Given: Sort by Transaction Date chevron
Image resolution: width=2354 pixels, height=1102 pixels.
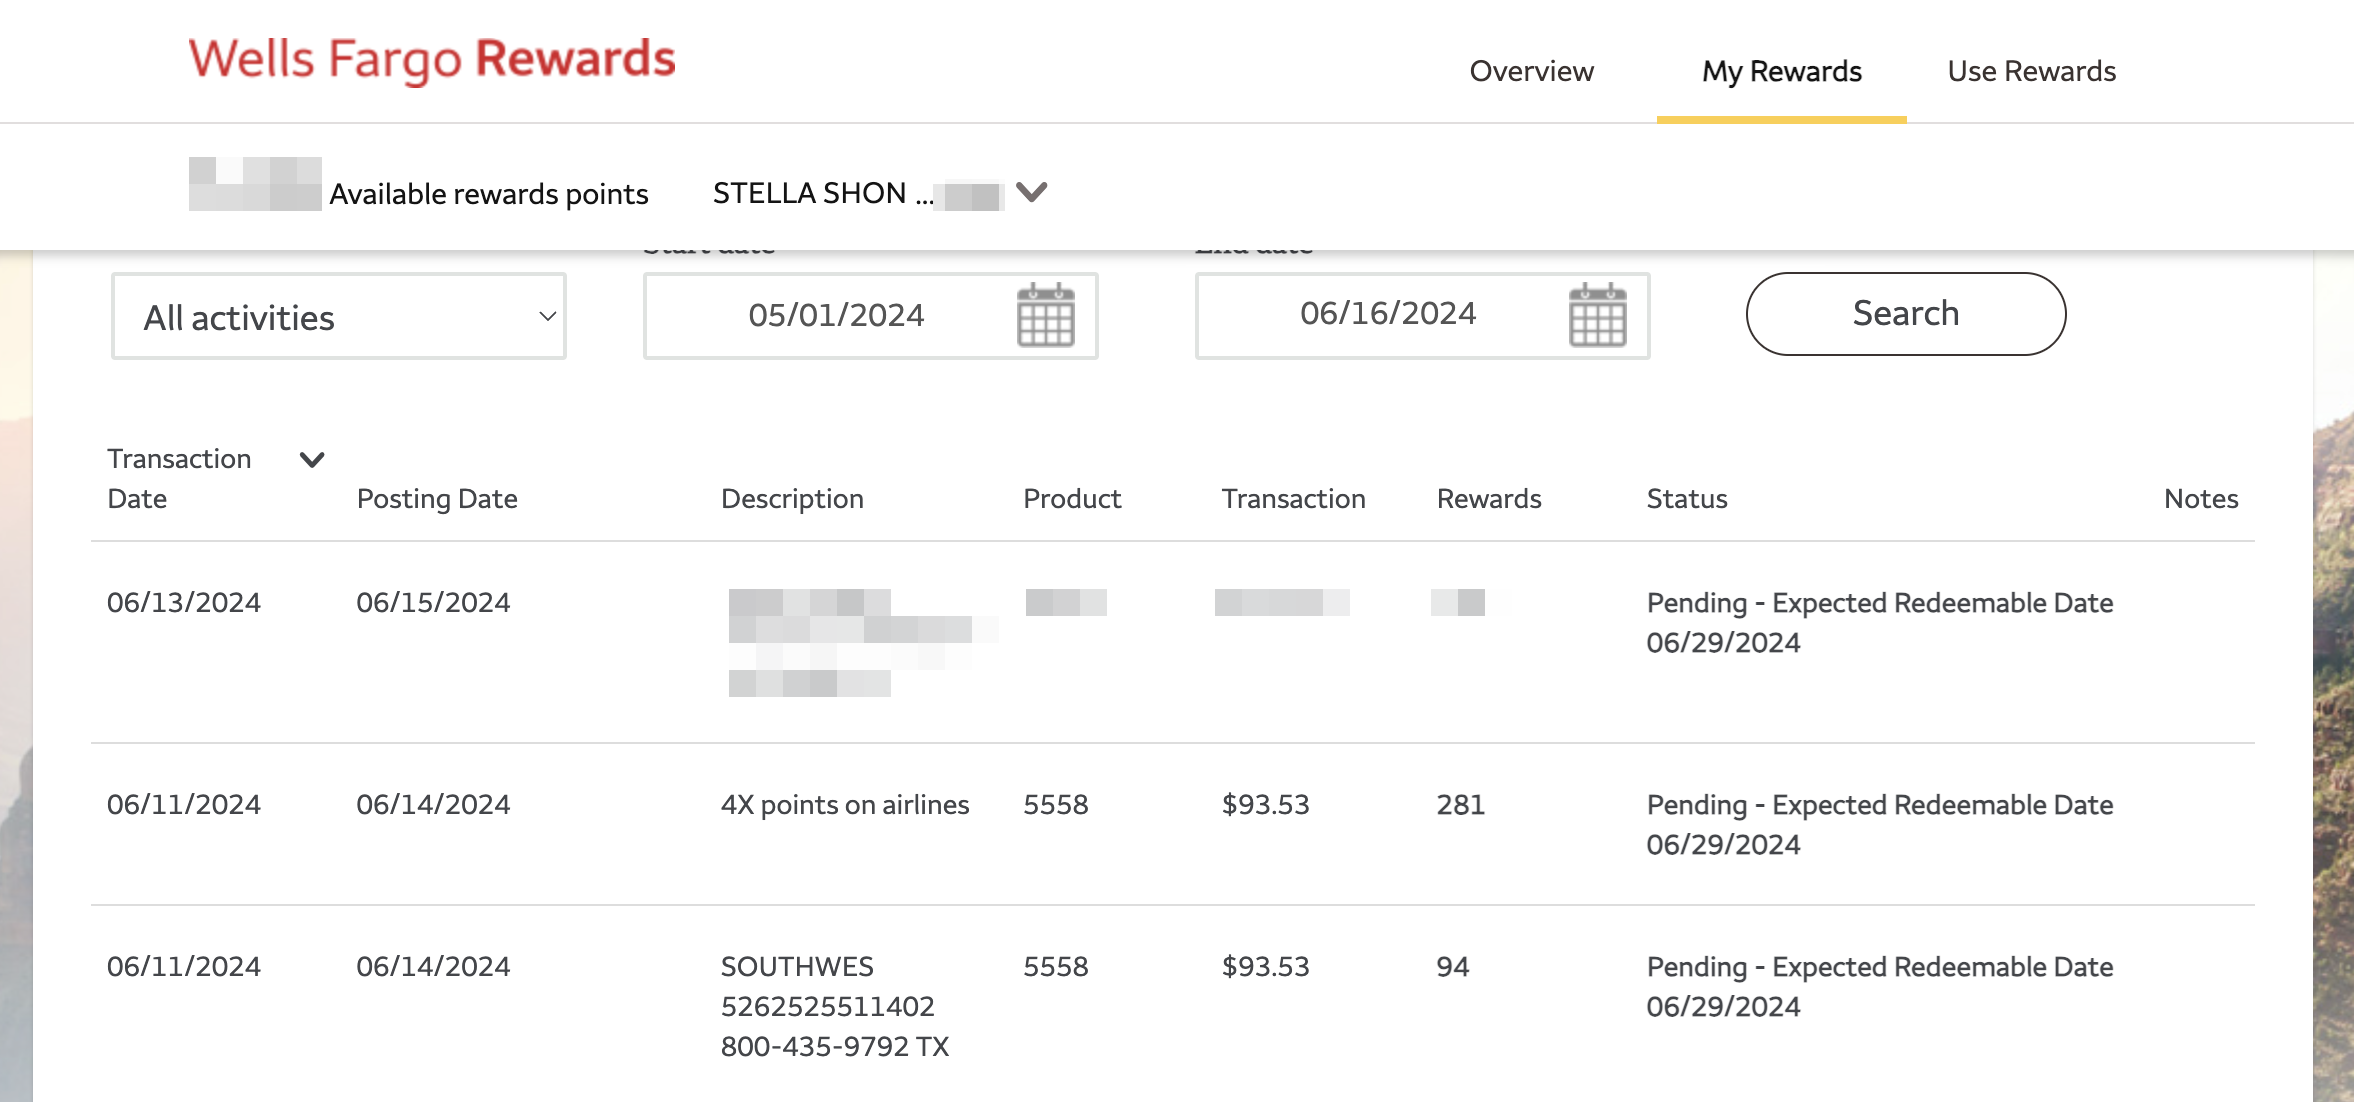Looking at the screenshot, I should click(x=312, y=459).
